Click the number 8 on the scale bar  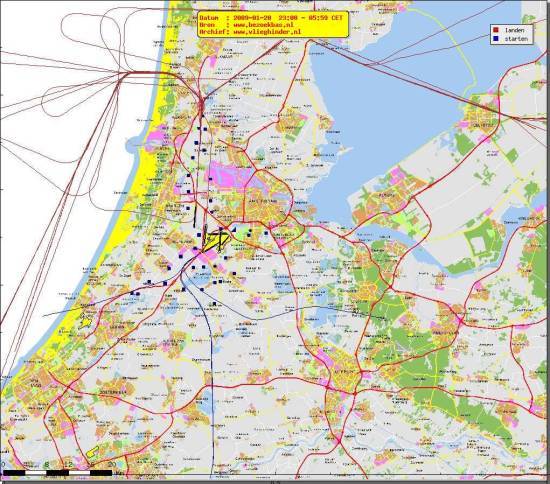(47, 465)
